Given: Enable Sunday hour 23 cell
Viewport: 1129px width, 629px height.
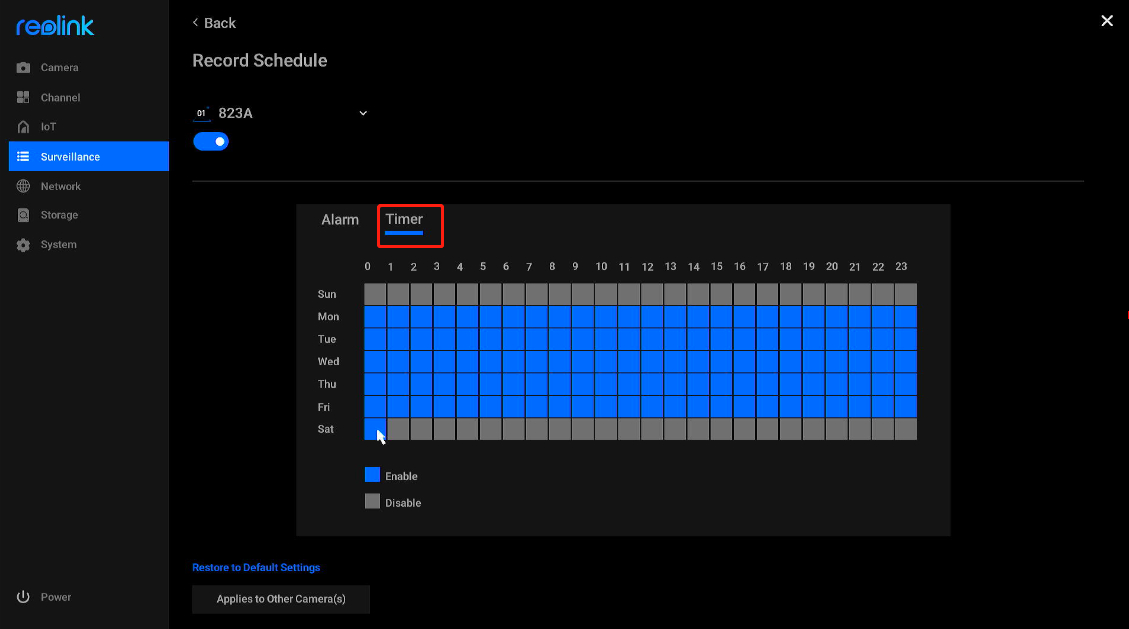Looking at the screenshot, I should (906, 294).
